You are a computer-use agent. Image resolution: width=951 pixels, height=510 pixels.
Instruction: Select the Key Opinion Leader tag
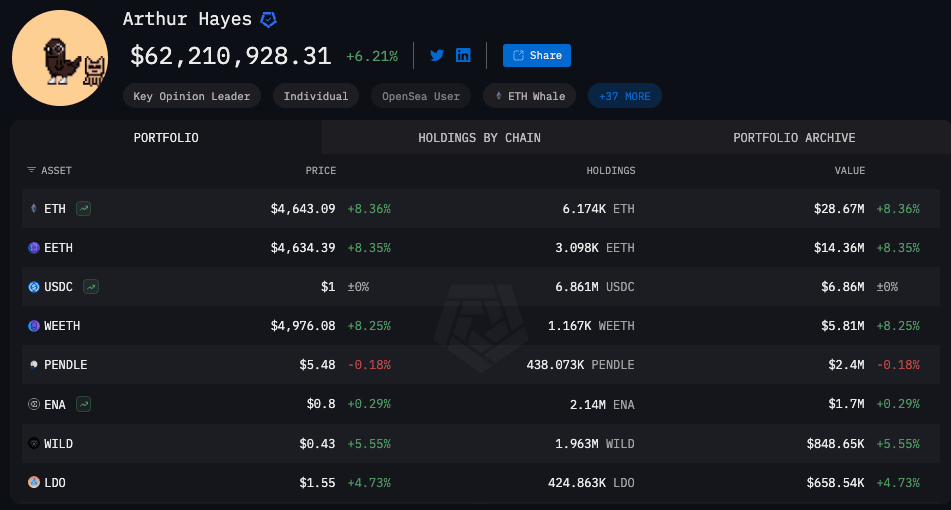click(192, 96)
